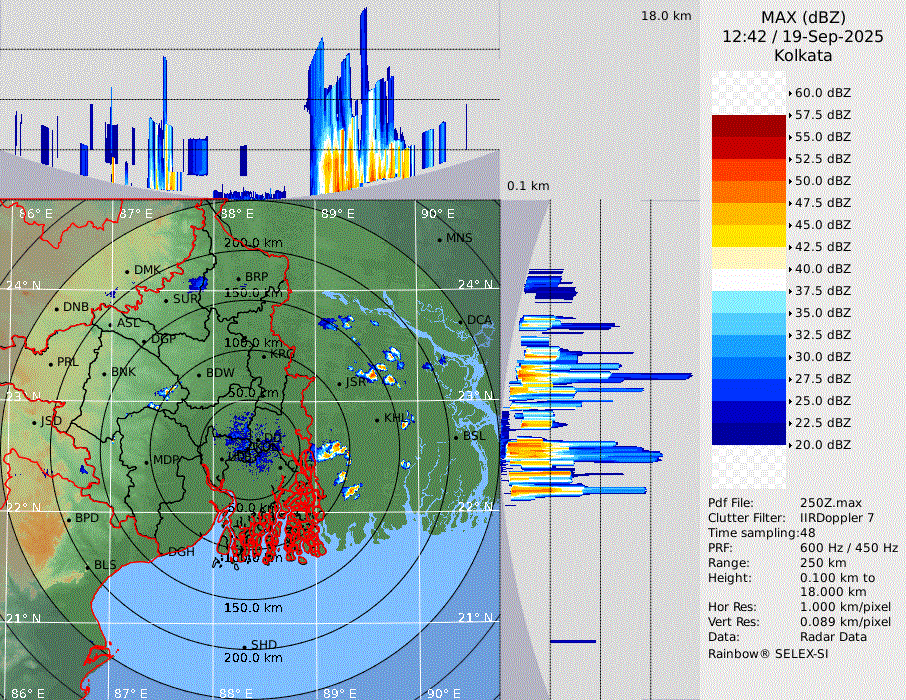Select the DCA station dot
906x700 pixels.
click(x=462, y=321)
